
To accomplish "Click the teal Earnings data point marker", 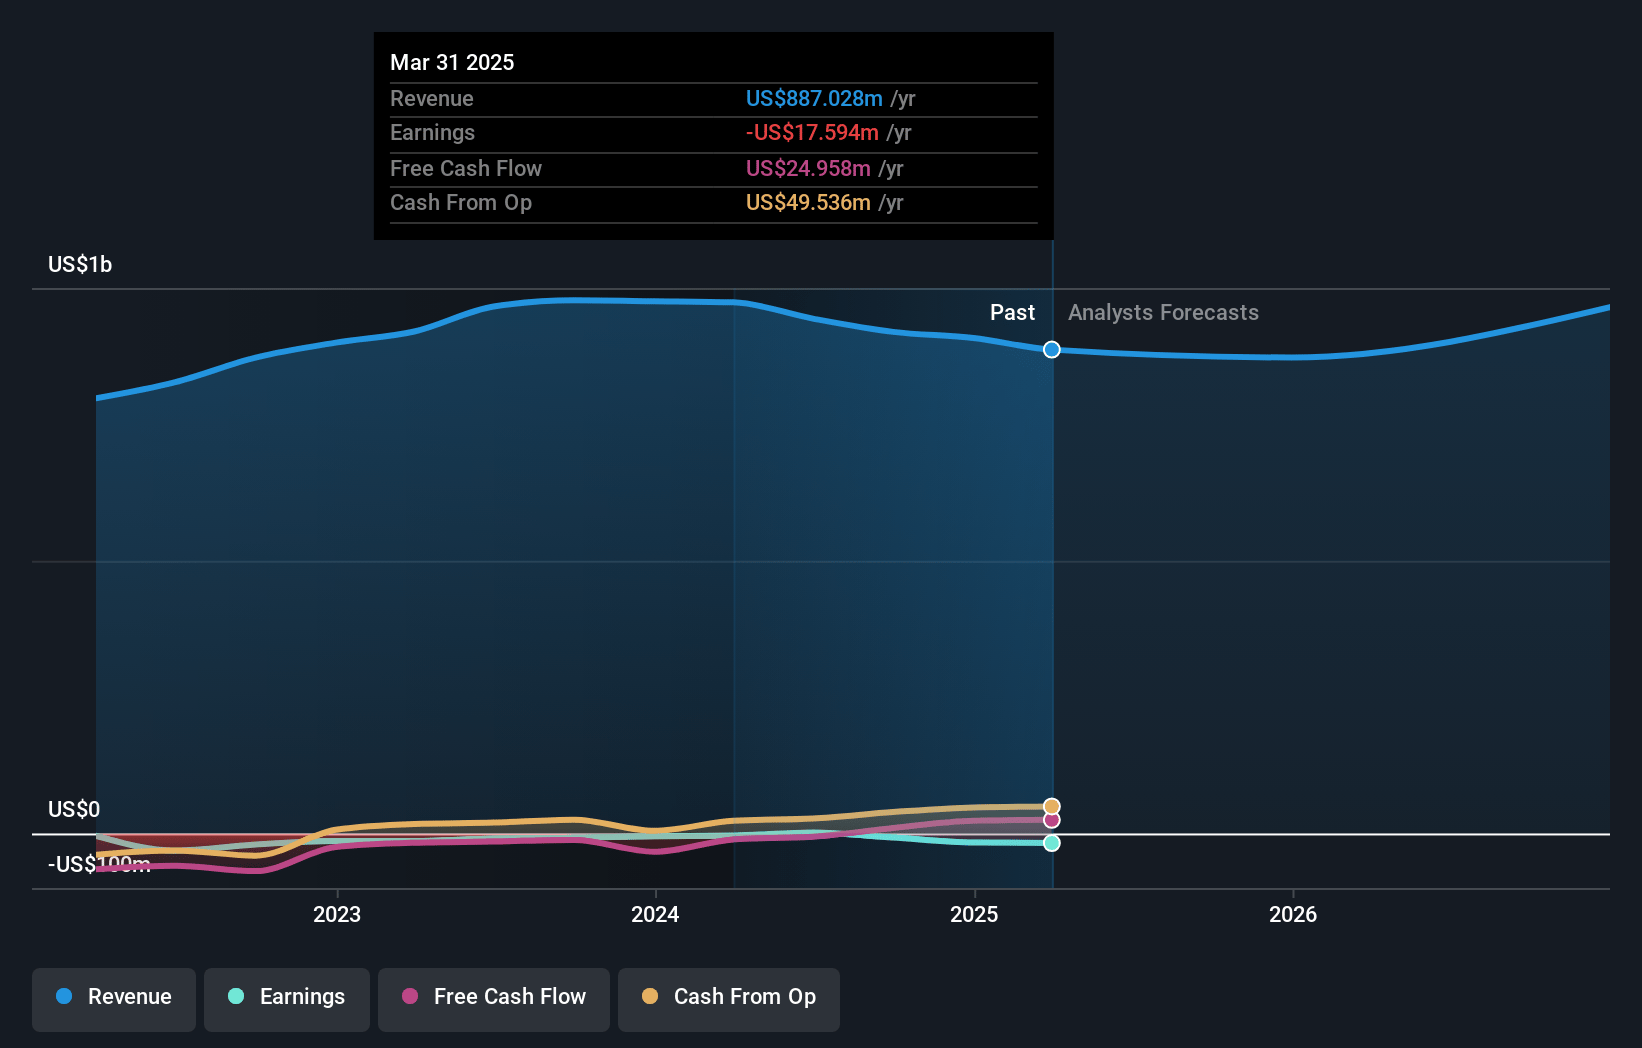I will (x=1052, y=843).
